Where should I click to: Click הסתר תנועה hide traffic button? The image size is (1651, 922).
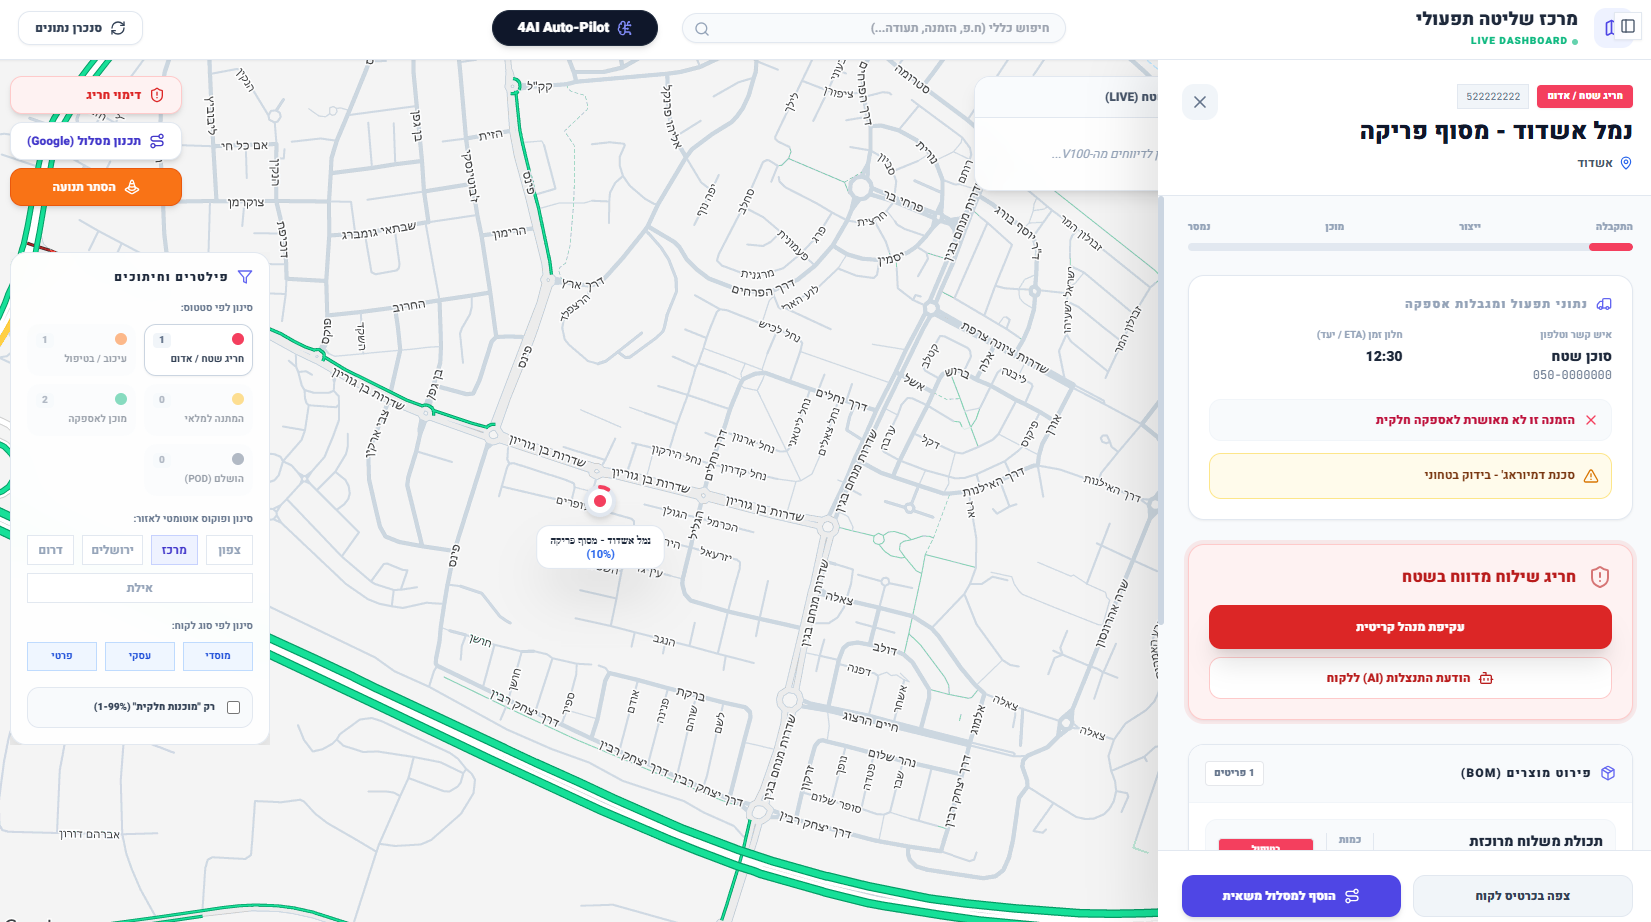96,187
